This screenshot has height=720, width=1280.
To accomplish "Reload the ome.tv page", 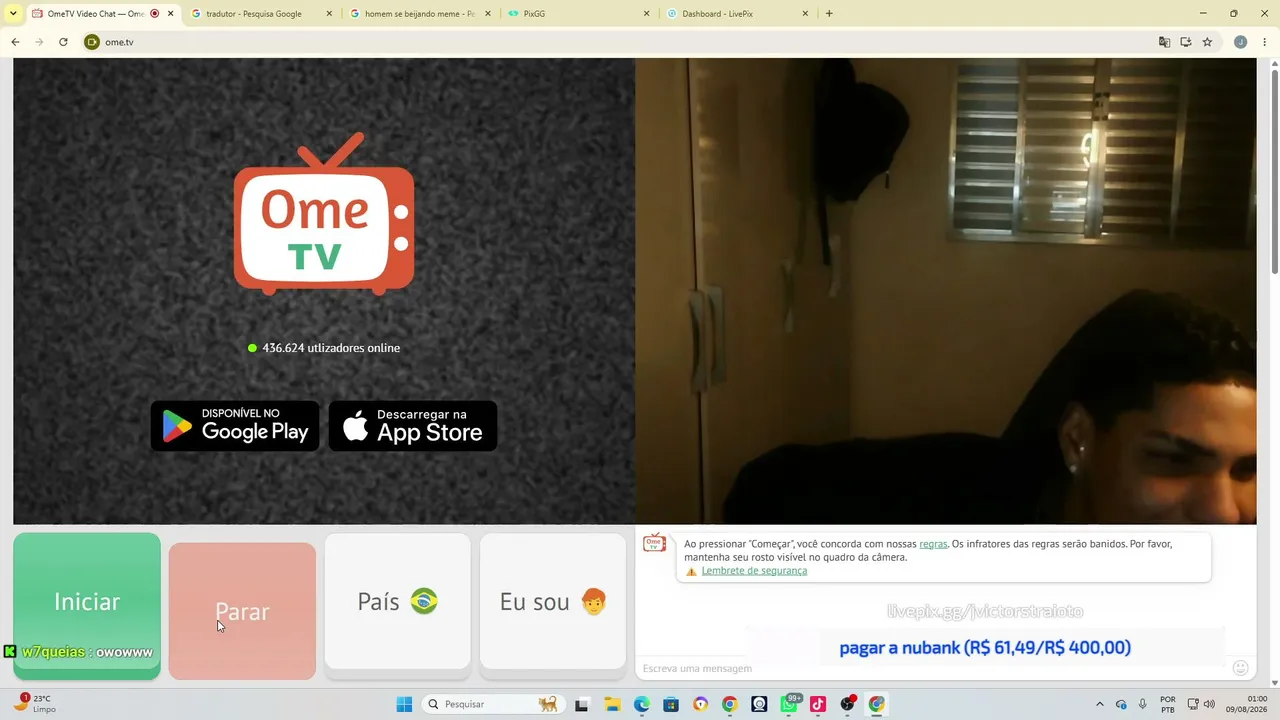I will pyautogui.click(x=63, y=42).
